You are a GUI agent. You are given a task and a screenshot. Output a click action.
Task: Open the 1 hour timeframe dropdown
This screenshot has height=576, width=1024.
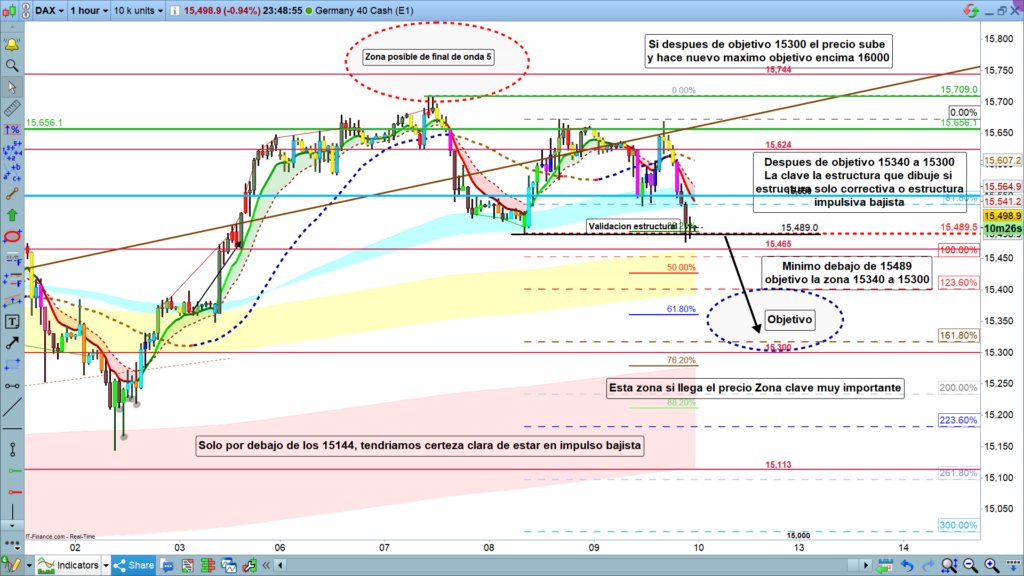pyautogui.click(x=86, y=11)
